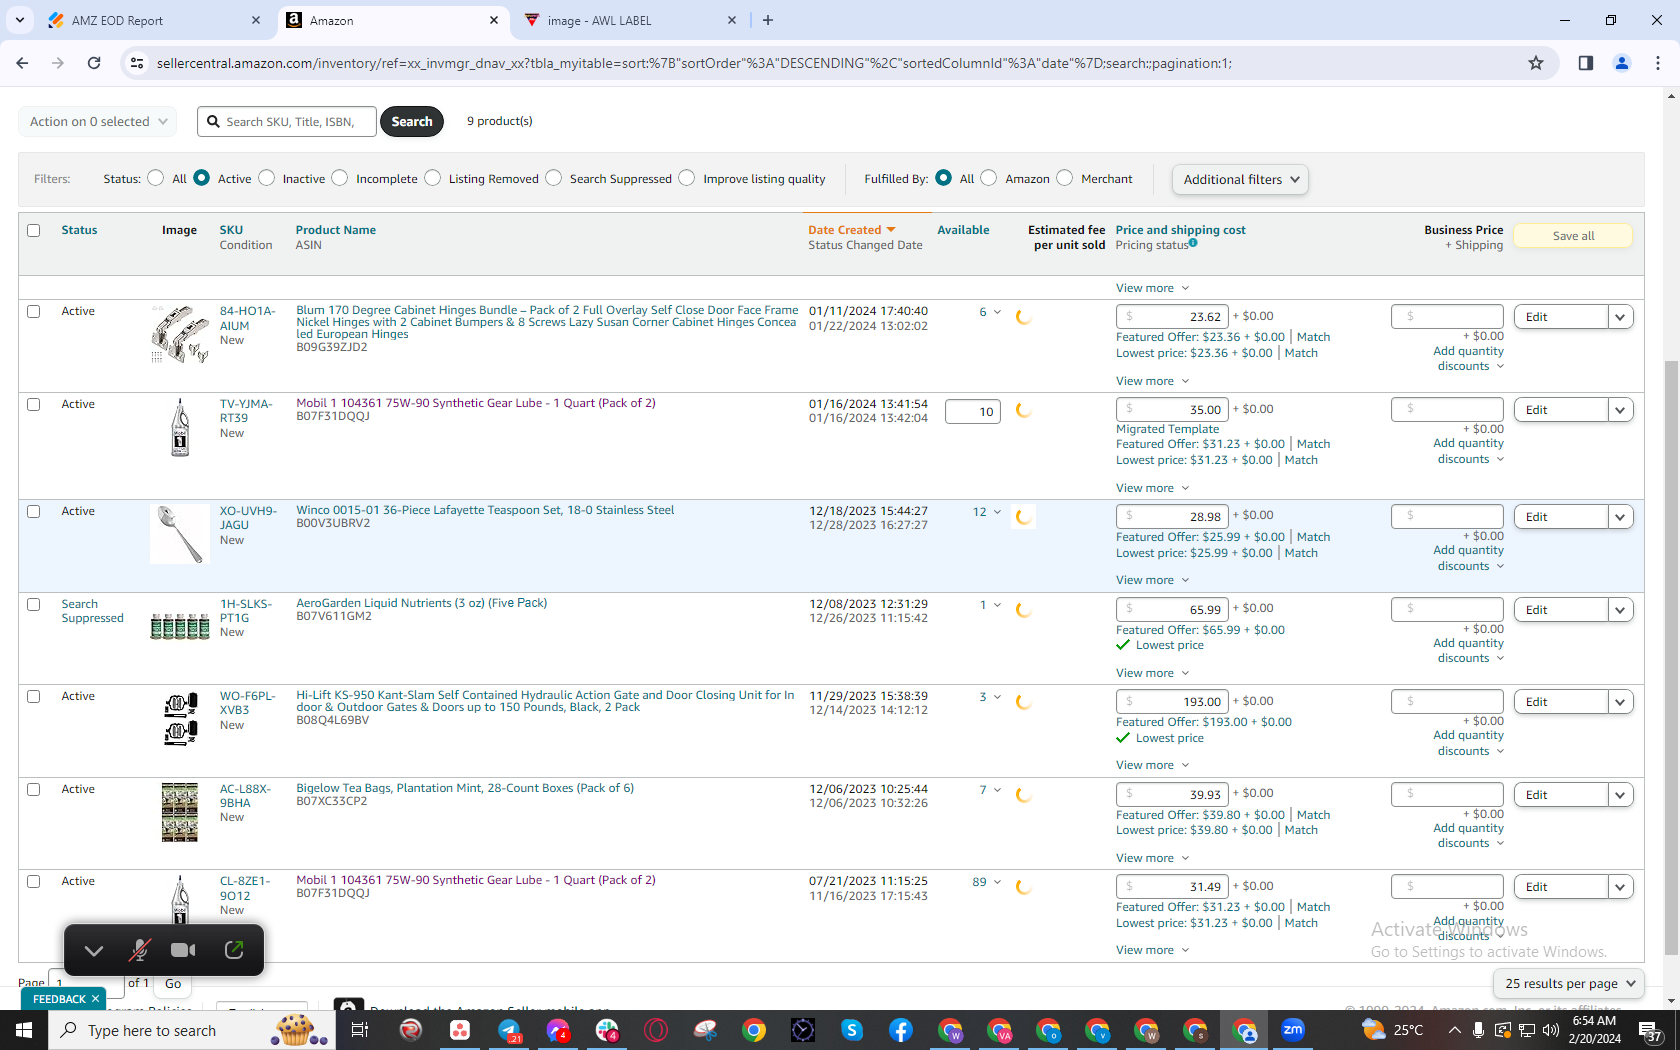Open Edit dropdown arrow for Winco Teaspoon Set
The width and height of the screenshot is (1680, 1050).
1621,517
